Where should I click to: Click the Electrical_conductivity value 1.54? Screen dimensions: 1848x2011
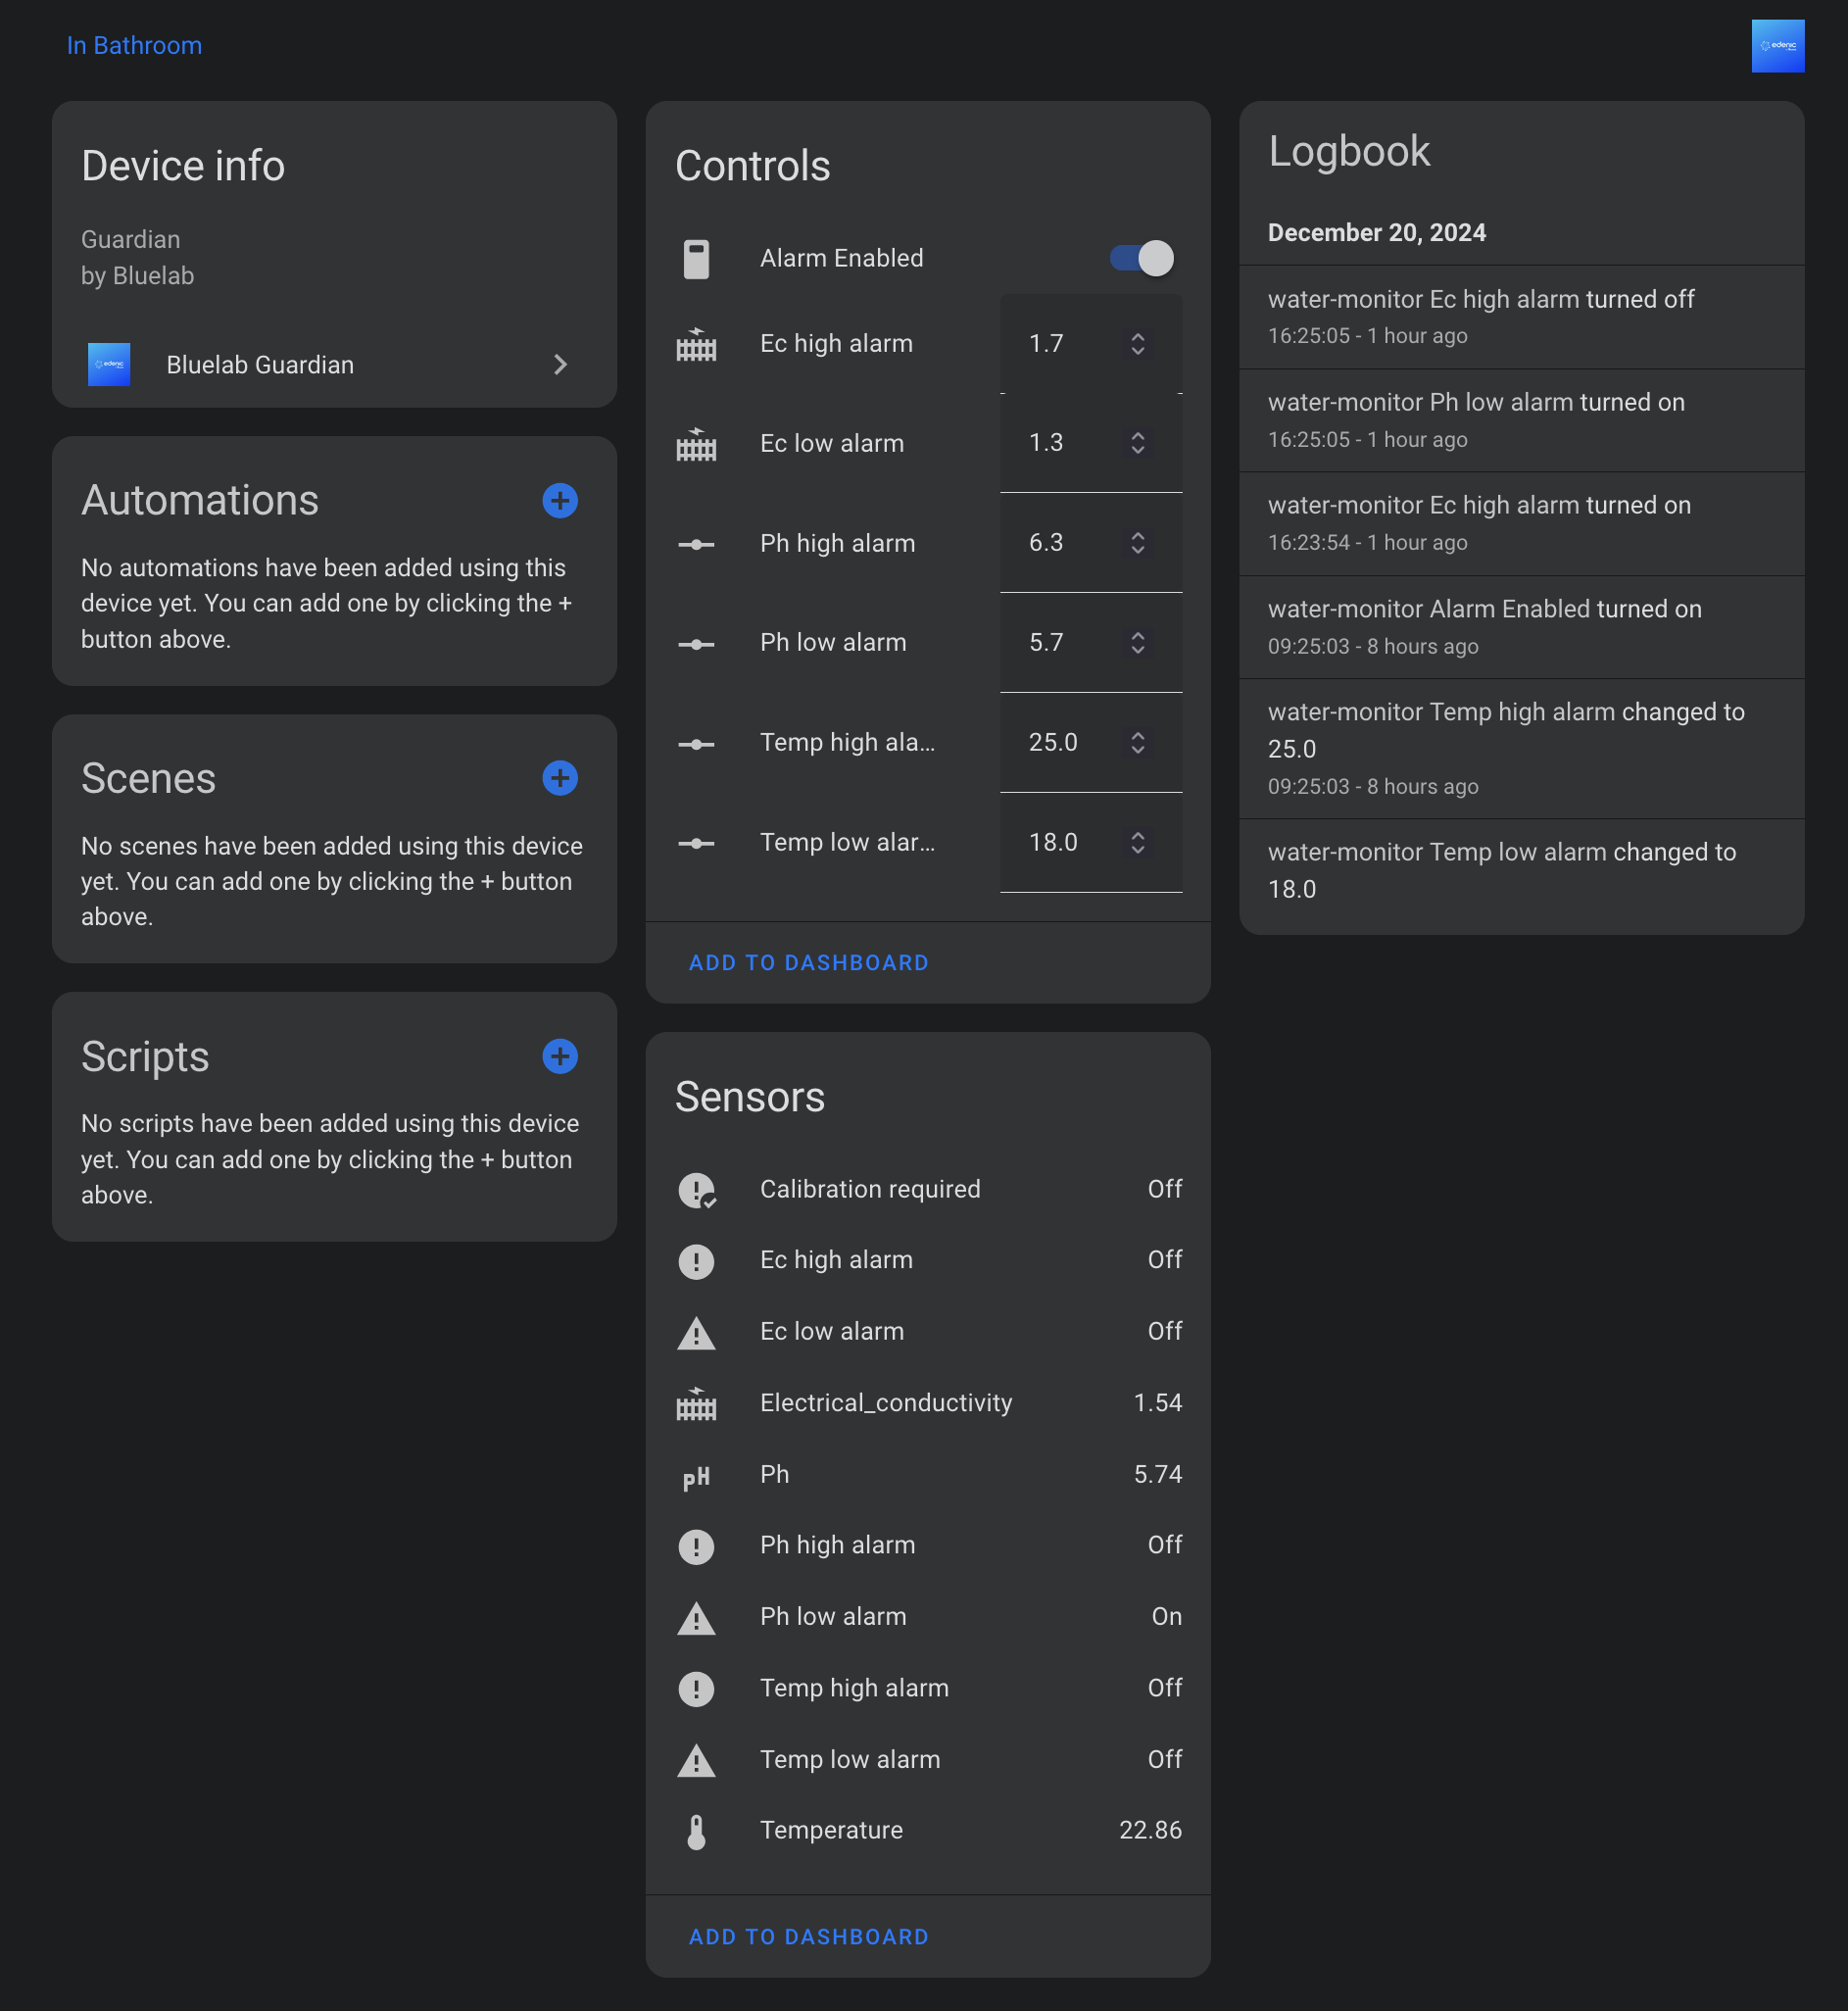(x=1157, y=1403)
